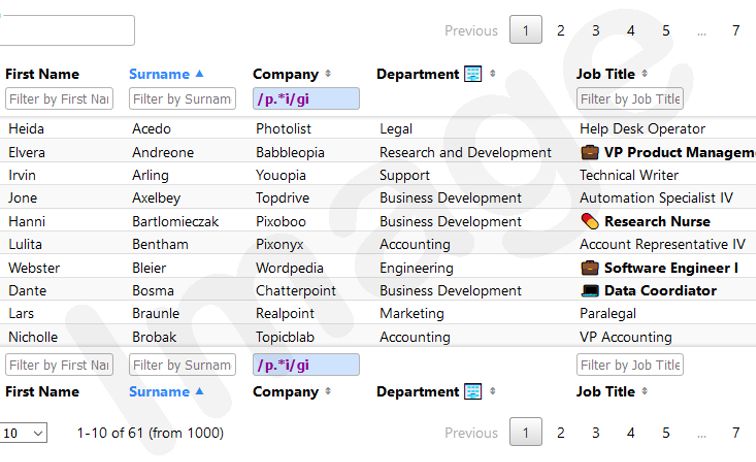Click page 5 in bottom pagination

(666, 433)
